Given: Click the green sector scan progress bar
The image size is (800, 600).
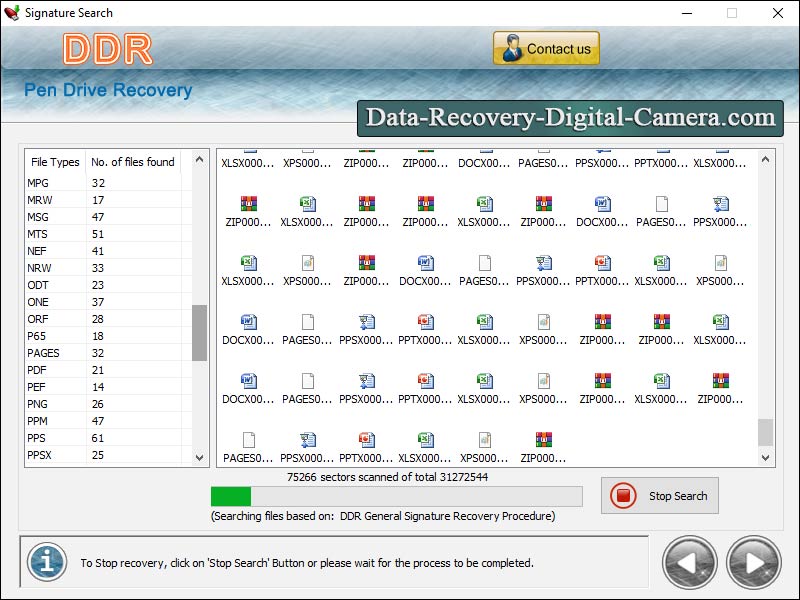Looking at the screenshot, I should click(x=230, y=496).
